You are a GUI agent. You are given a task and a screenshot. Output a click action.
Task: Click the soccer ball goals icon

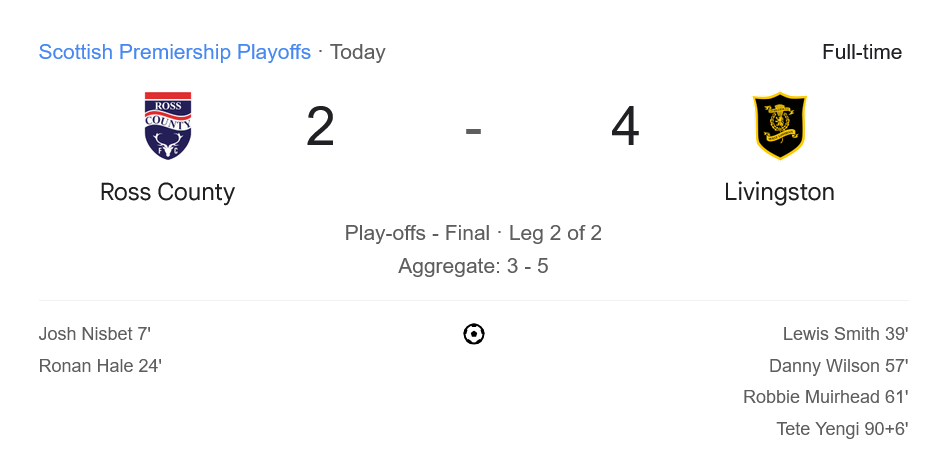click(474, 334)
